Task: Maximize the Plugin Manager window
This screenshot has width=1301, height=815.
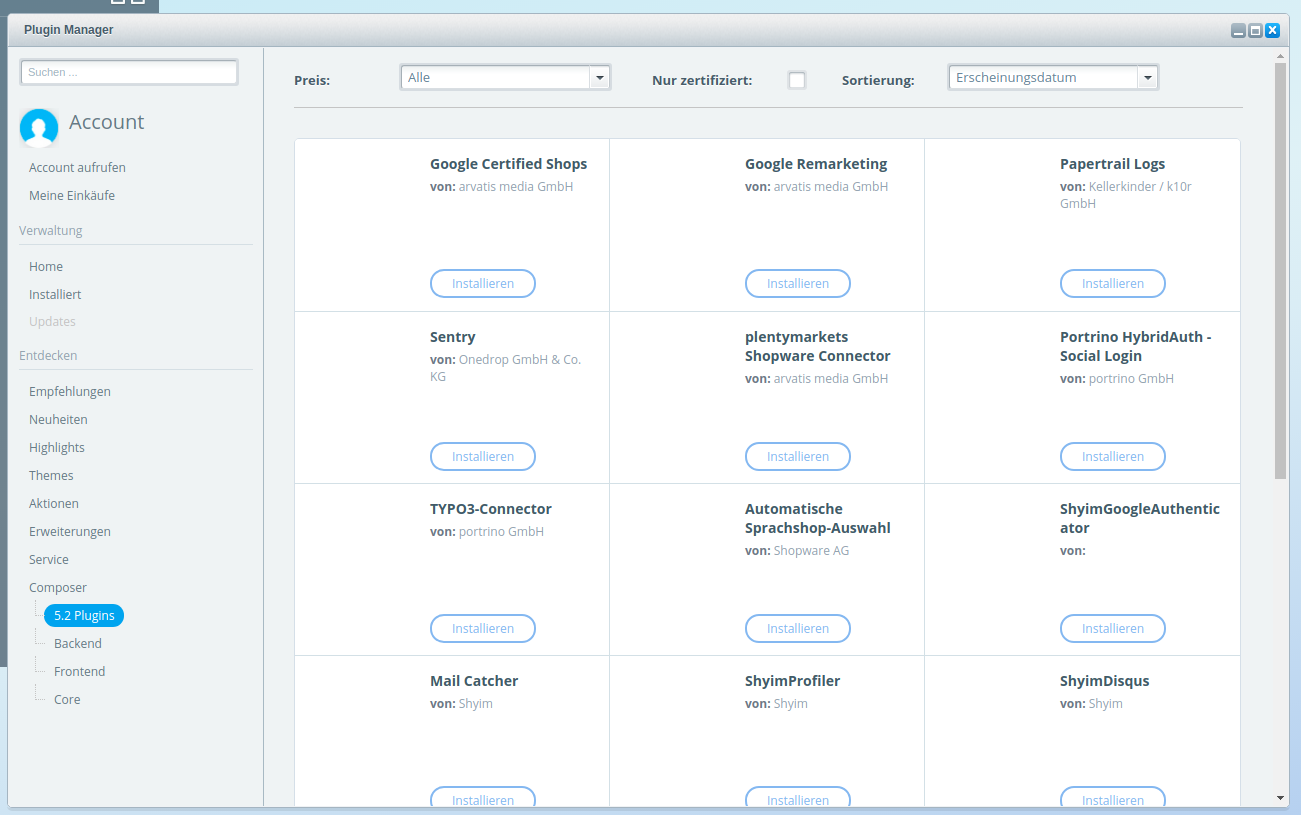Action: tap(1255, 30)
